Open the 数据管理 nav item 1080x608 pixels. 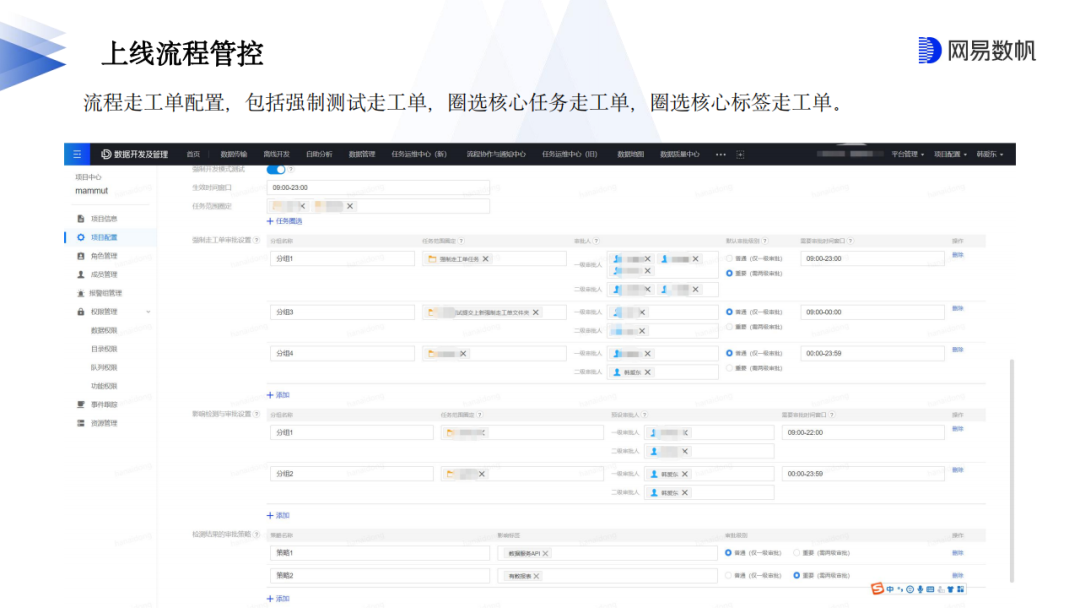[362, 154]
